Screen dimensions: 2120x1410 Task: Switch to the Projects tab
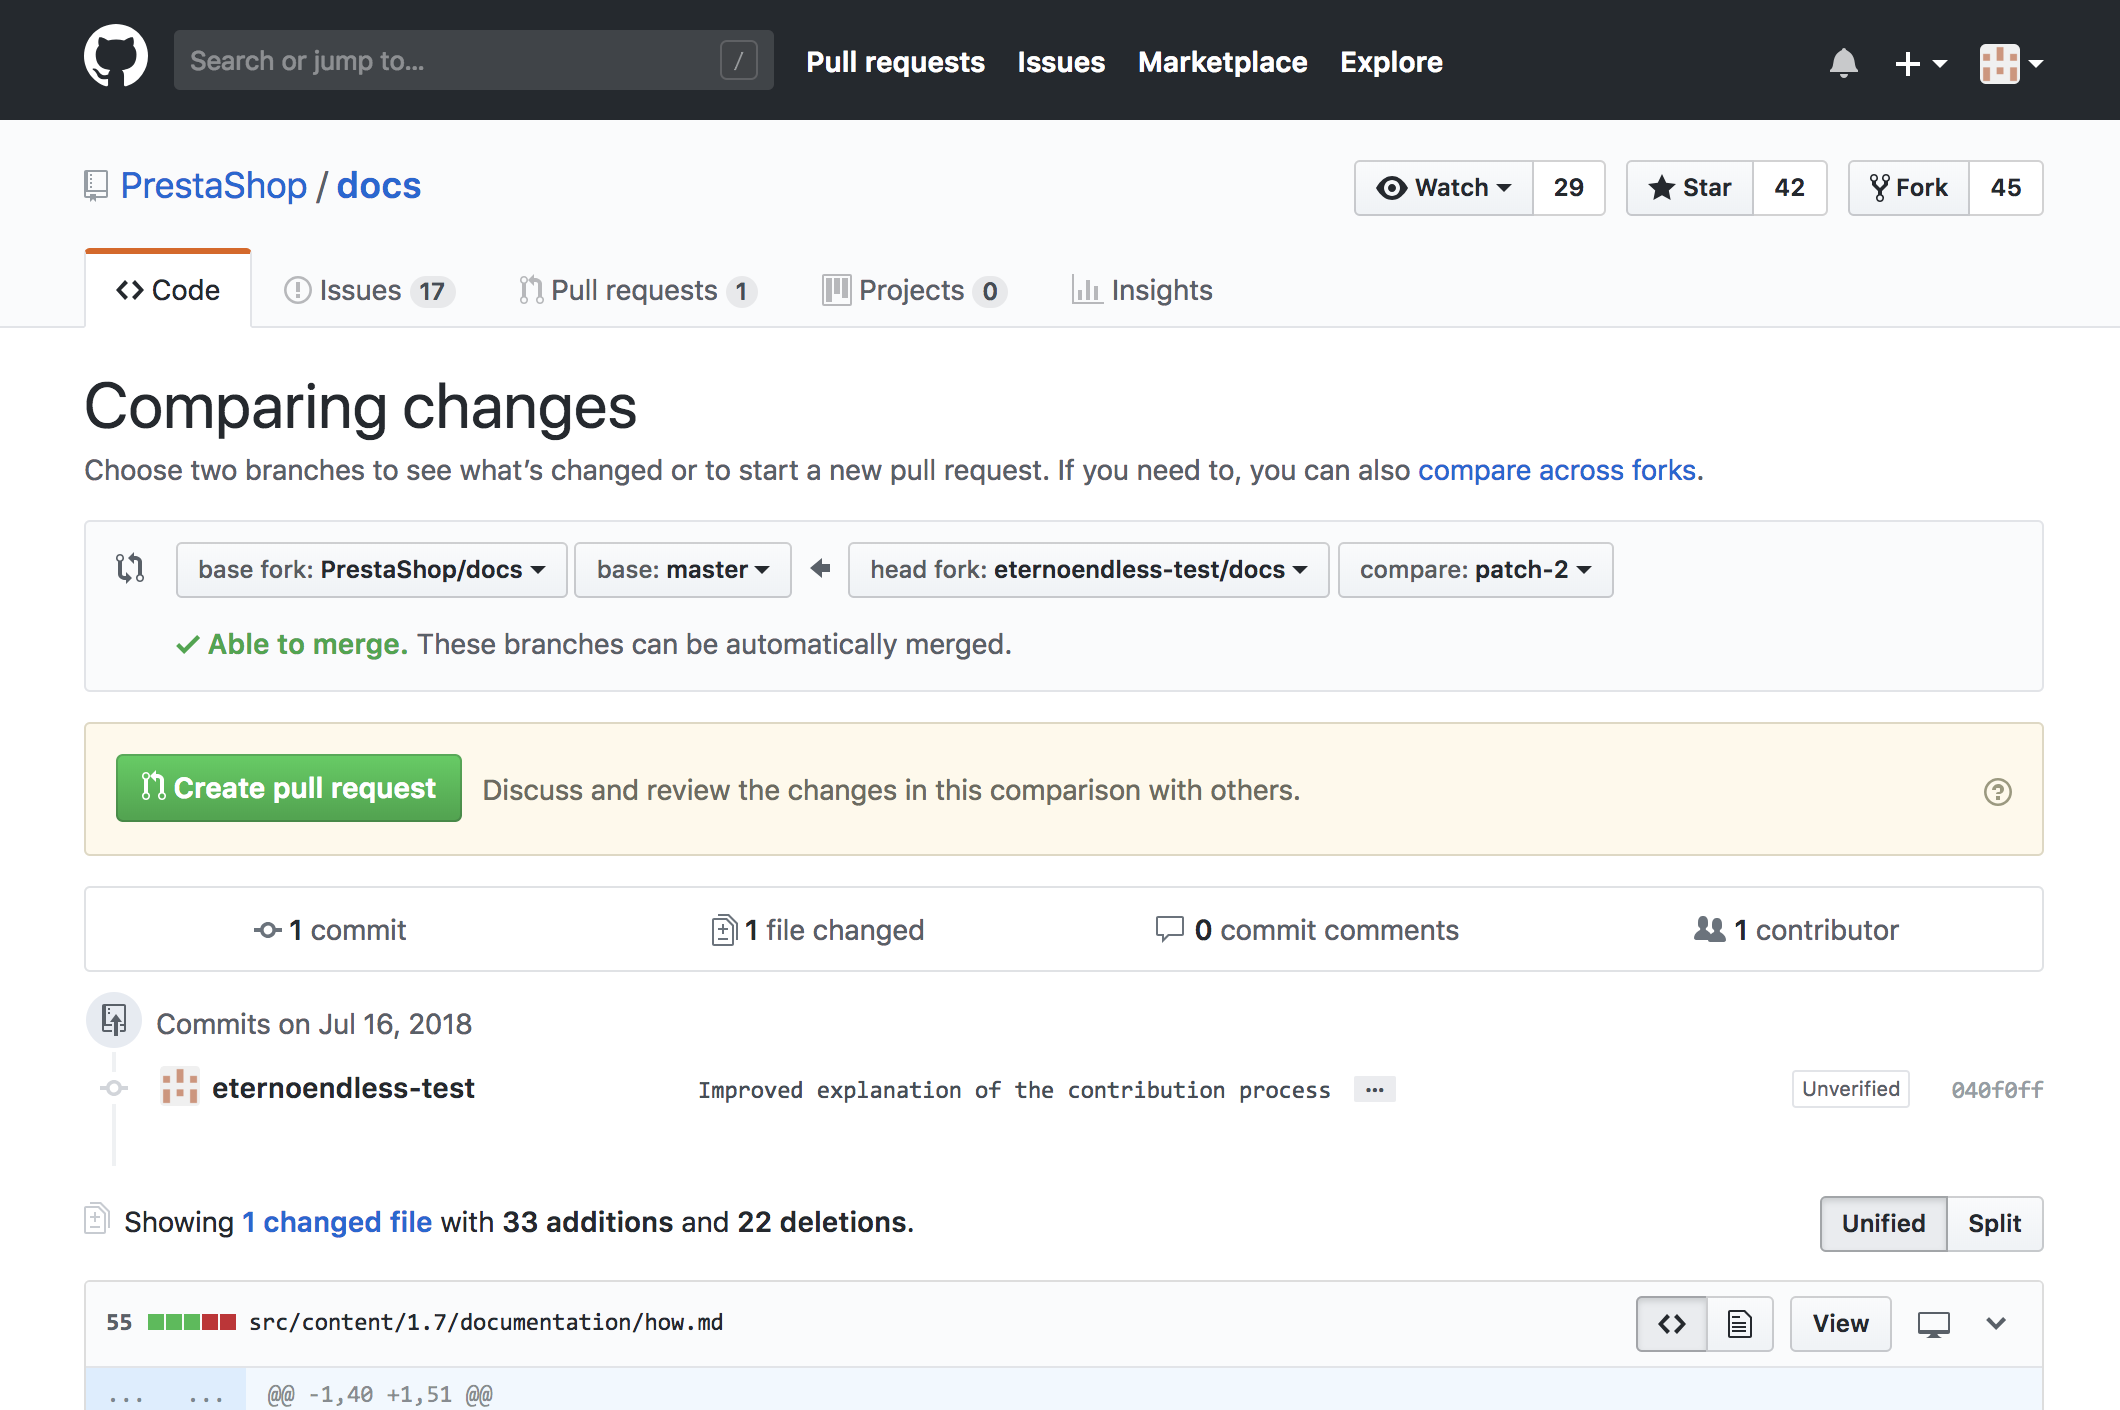pyautogui.click(x=914, y=290)
